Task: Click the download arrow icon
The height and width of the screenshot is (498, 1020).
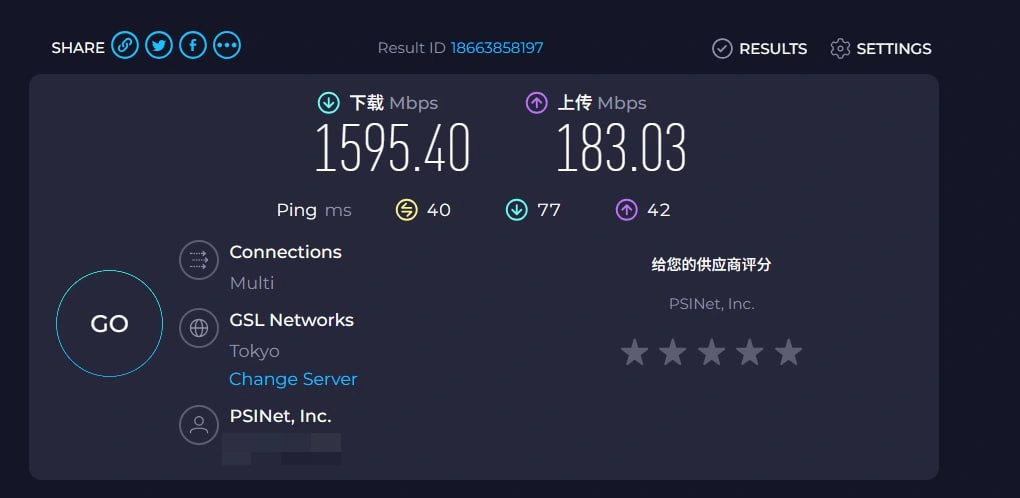Action: [x=329, y=103]
